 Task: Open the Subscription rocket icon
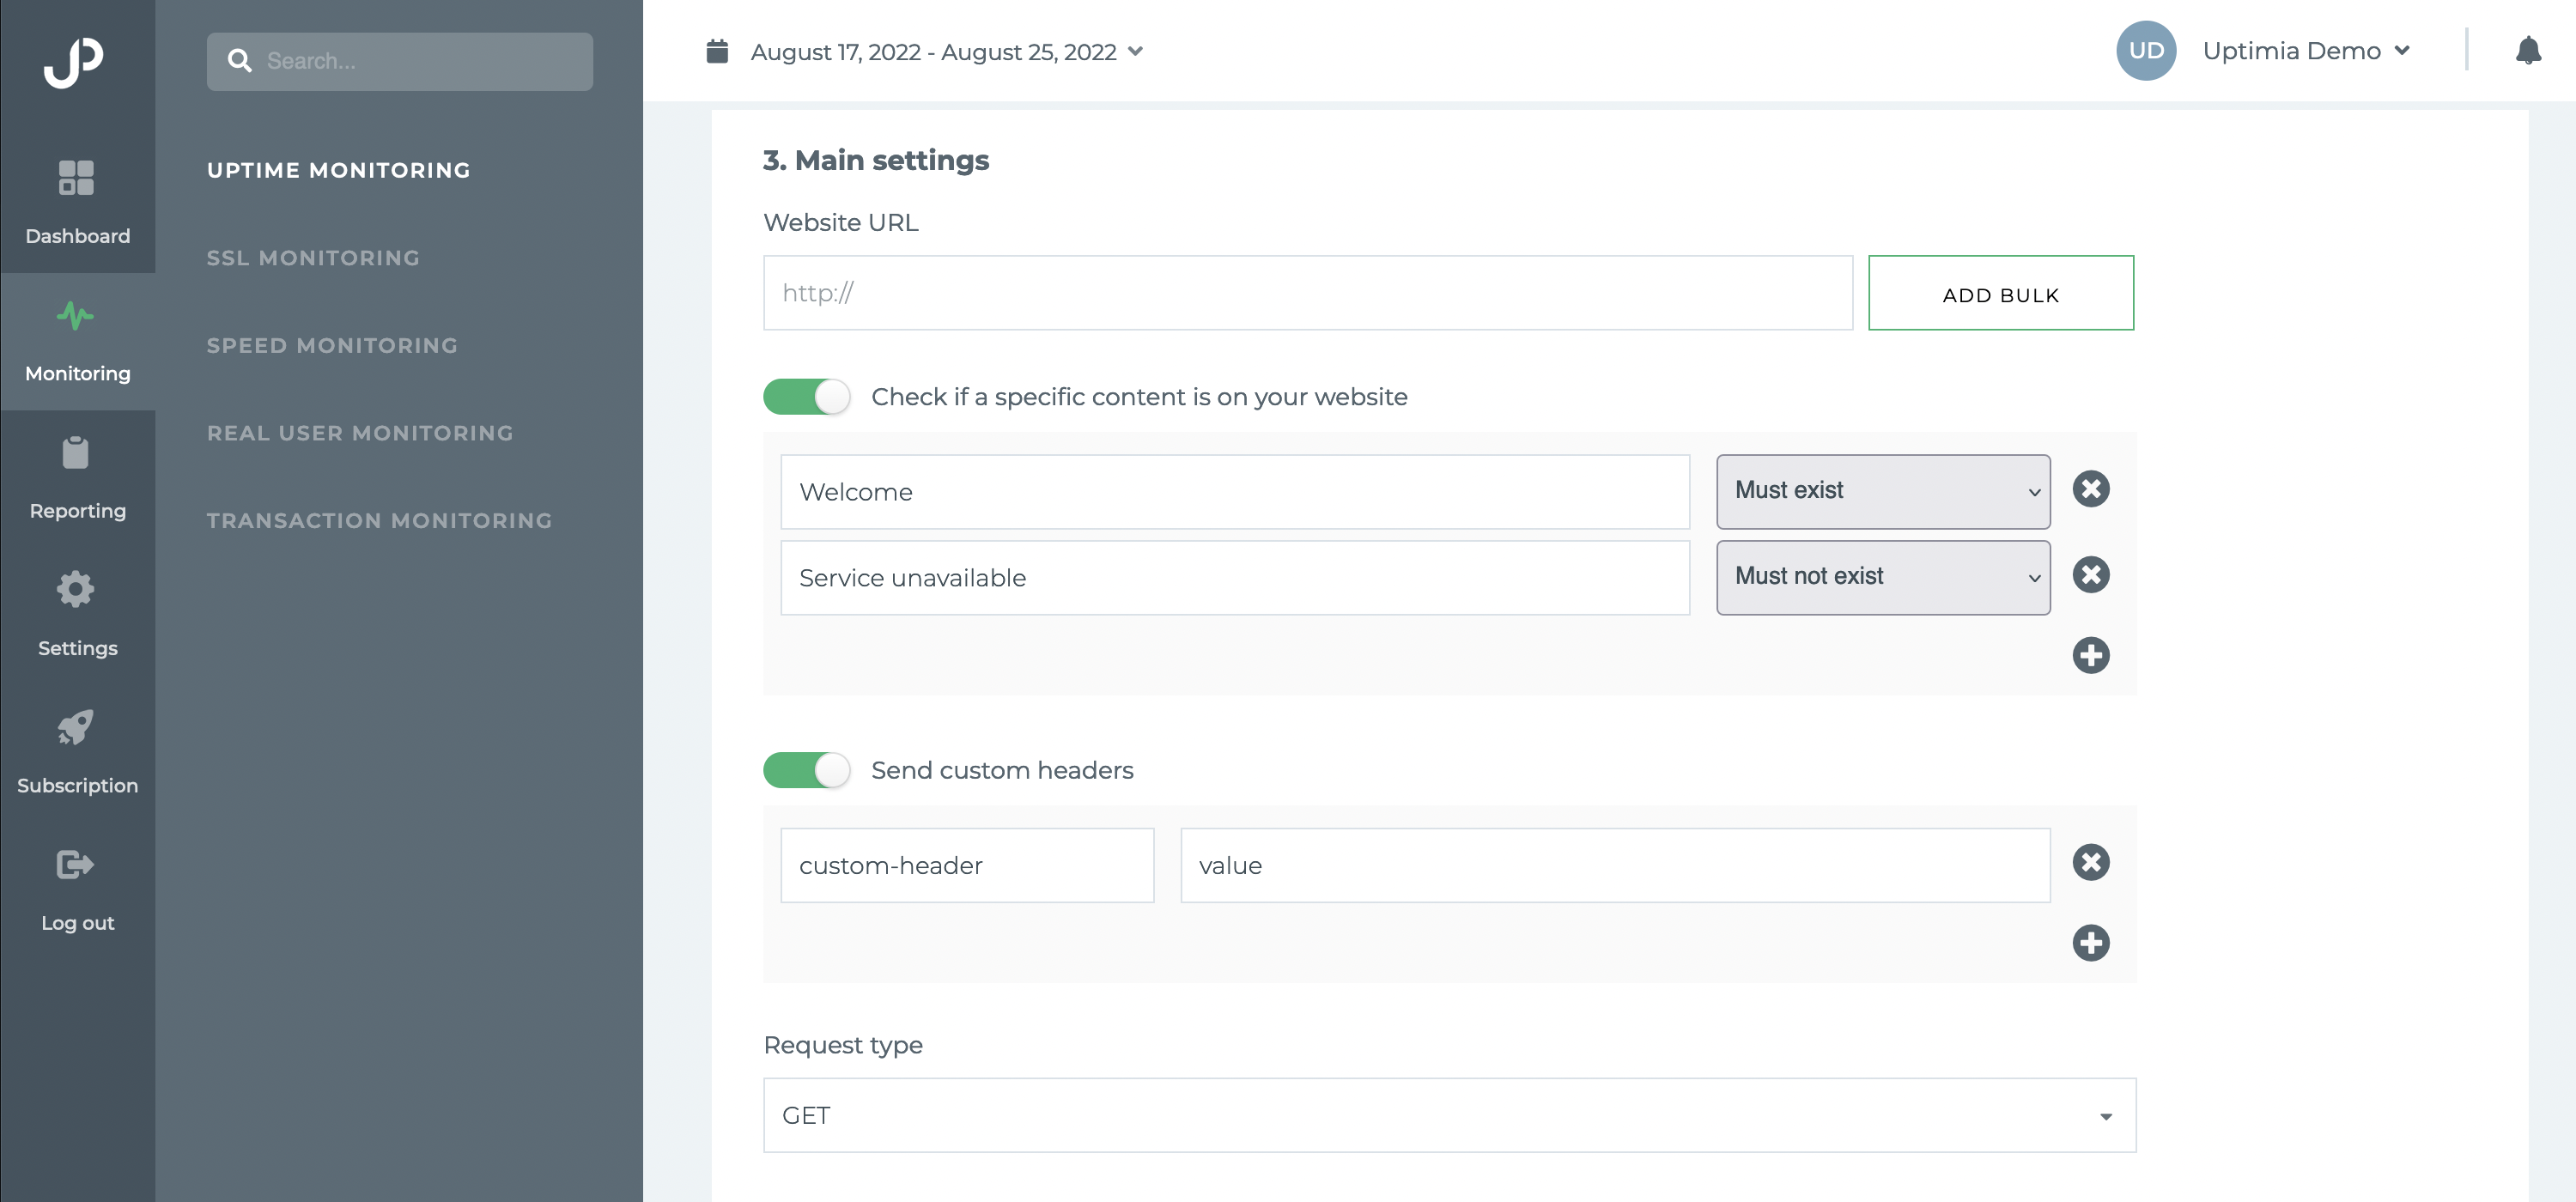pos(76,727)
